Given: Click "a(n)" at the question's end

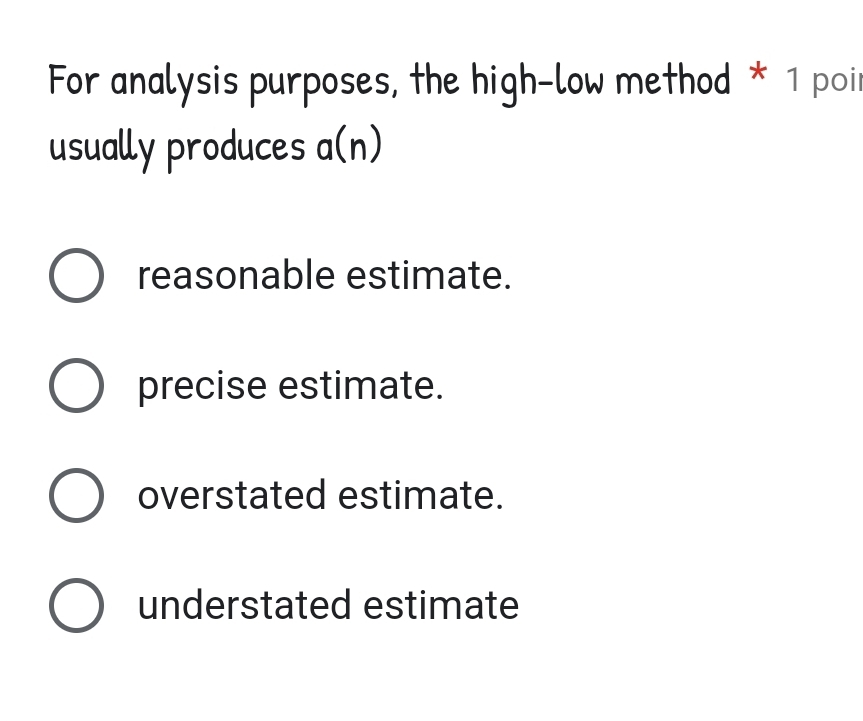Looking at the screenshot, I should (349, 148).
